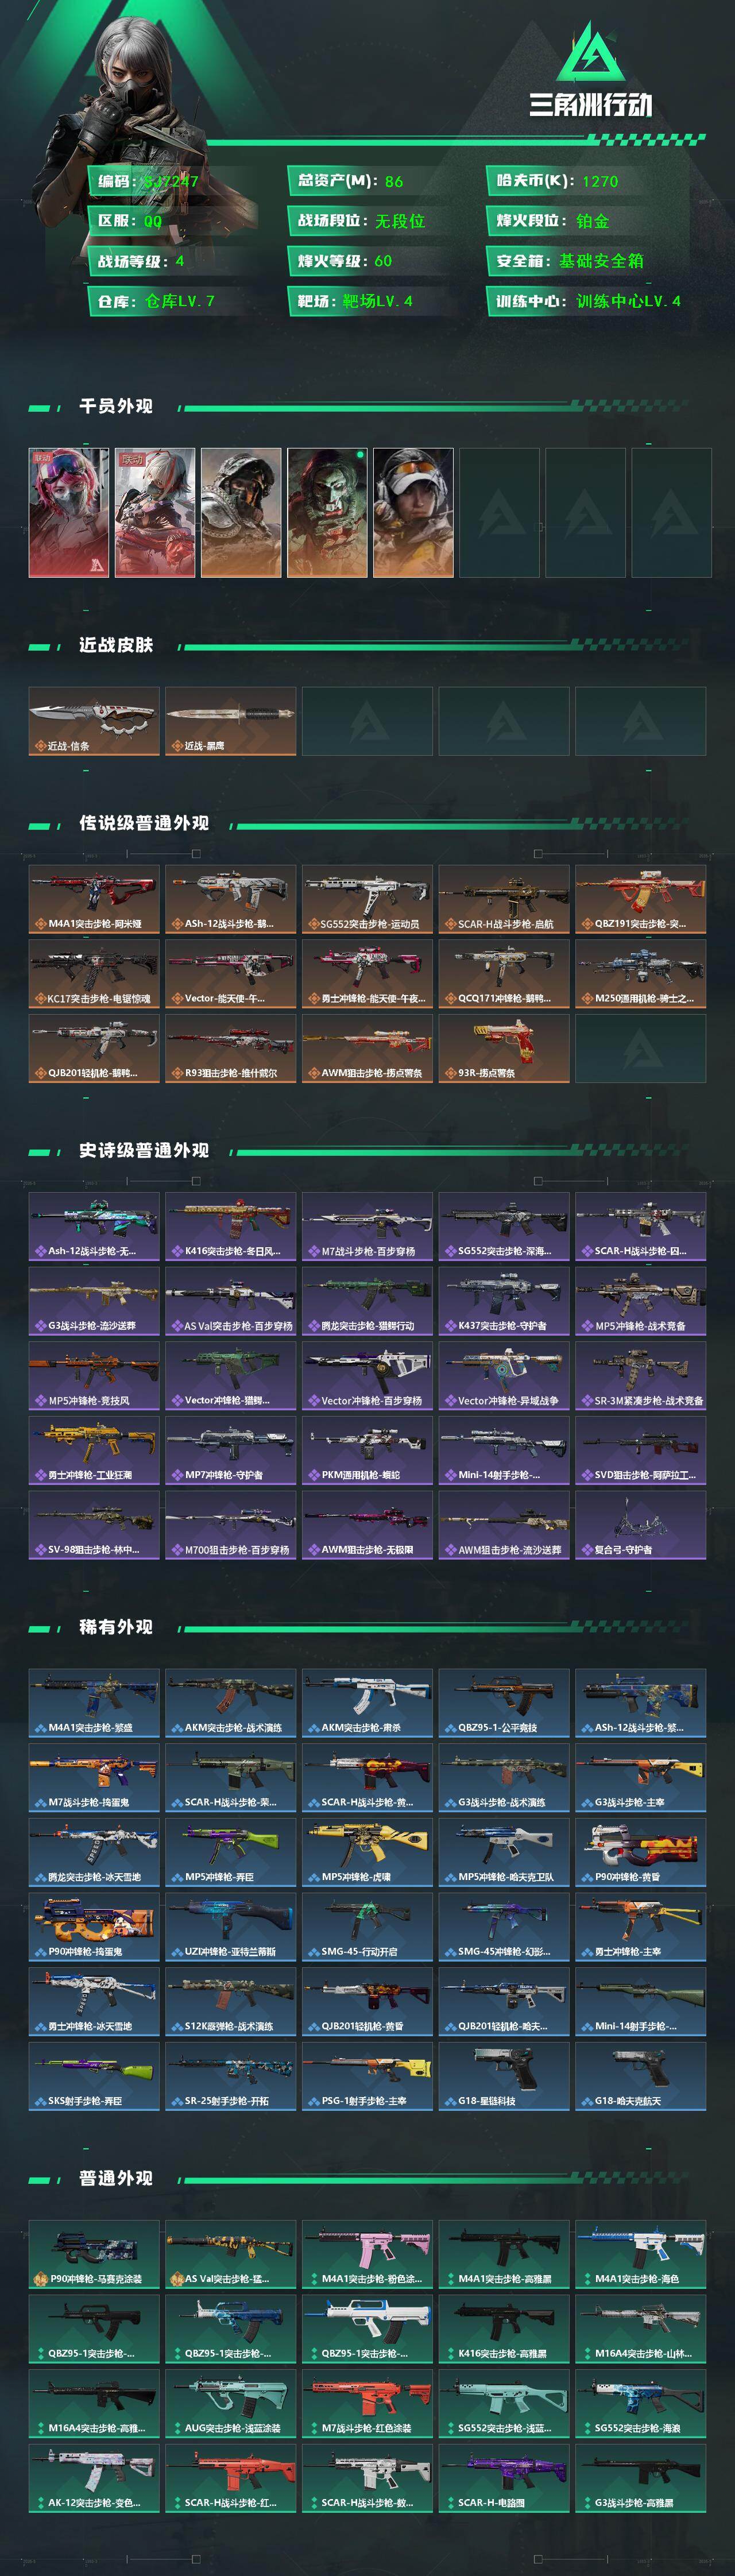Select the 93R-拐点警条 pistol skin
The image size is (735, 2576).
tap(504, 1048)
